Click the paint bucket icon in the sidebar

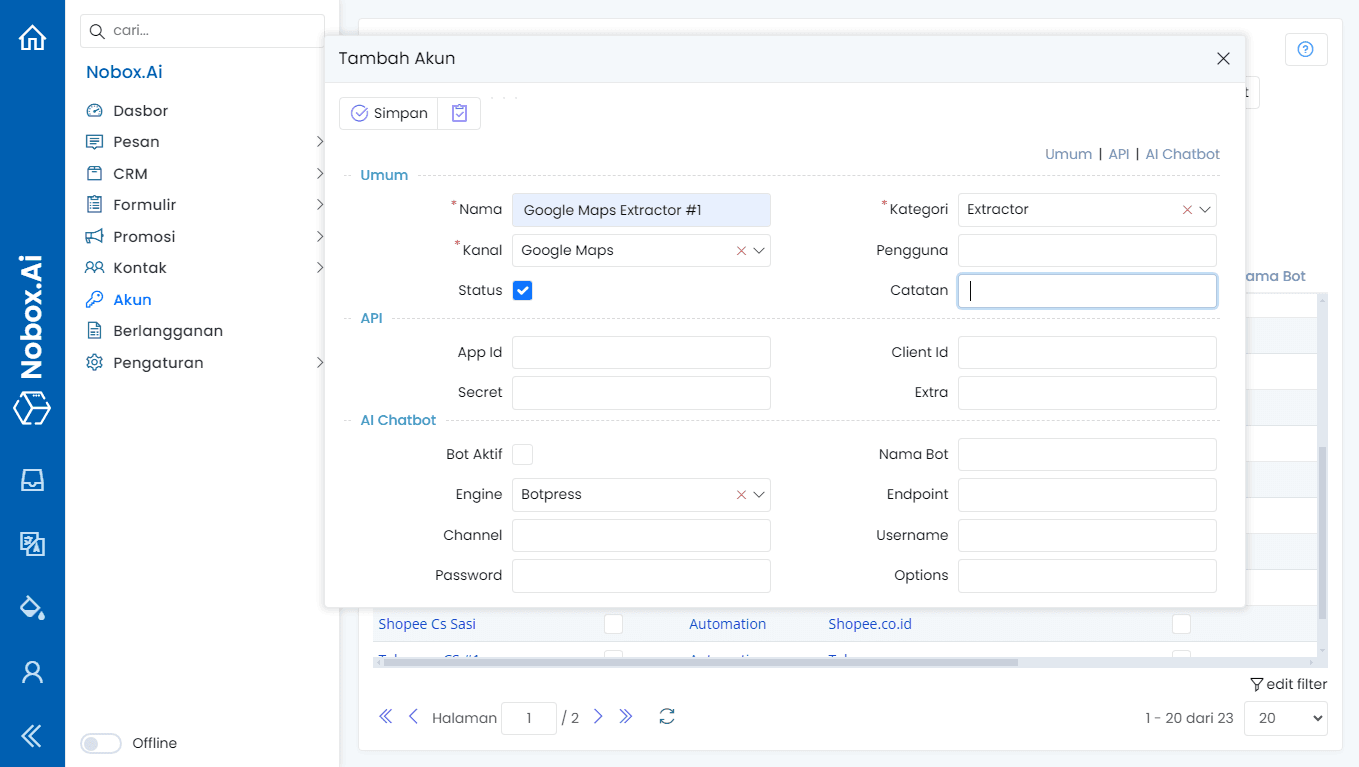pyautogui.click(x=33, y=607)
